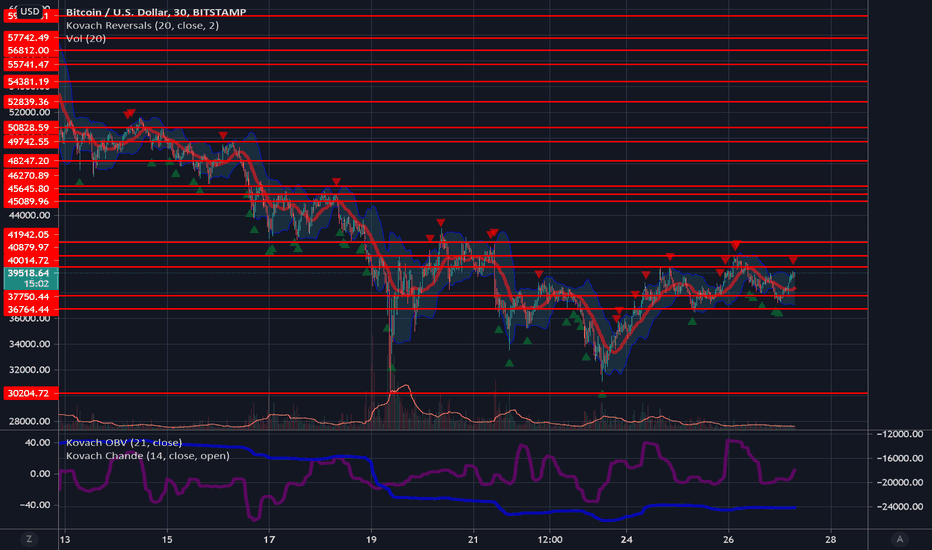This screenshot has width=932, height=550.
Task: Click the 52000.00 price axis tick
Action: tap(29, 112)
